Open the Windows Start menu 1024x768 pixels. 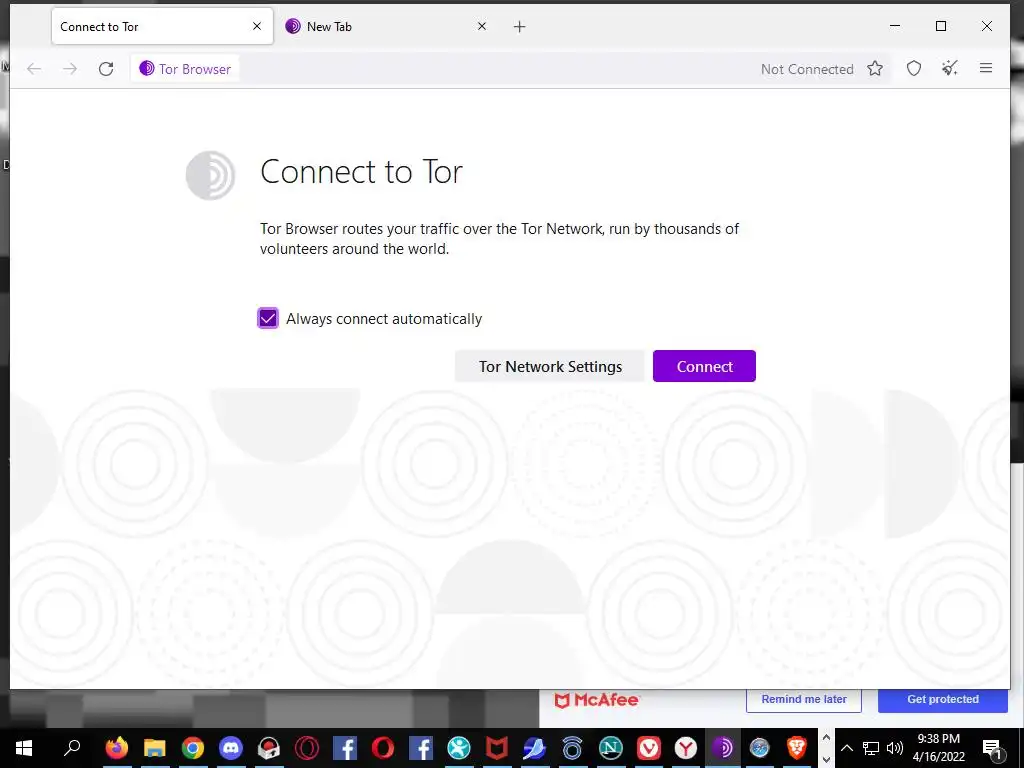click(24, 748)
